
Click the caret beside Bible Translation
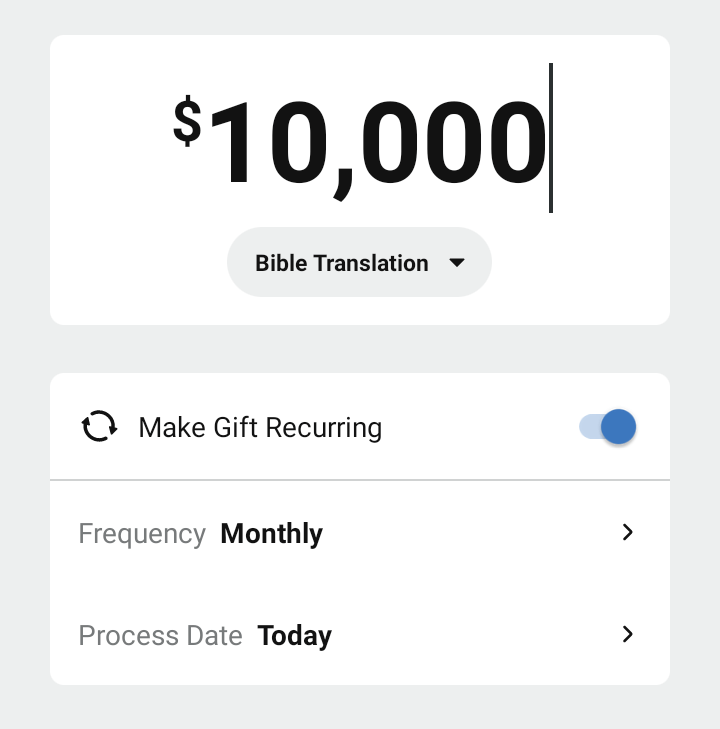[457, 263]
